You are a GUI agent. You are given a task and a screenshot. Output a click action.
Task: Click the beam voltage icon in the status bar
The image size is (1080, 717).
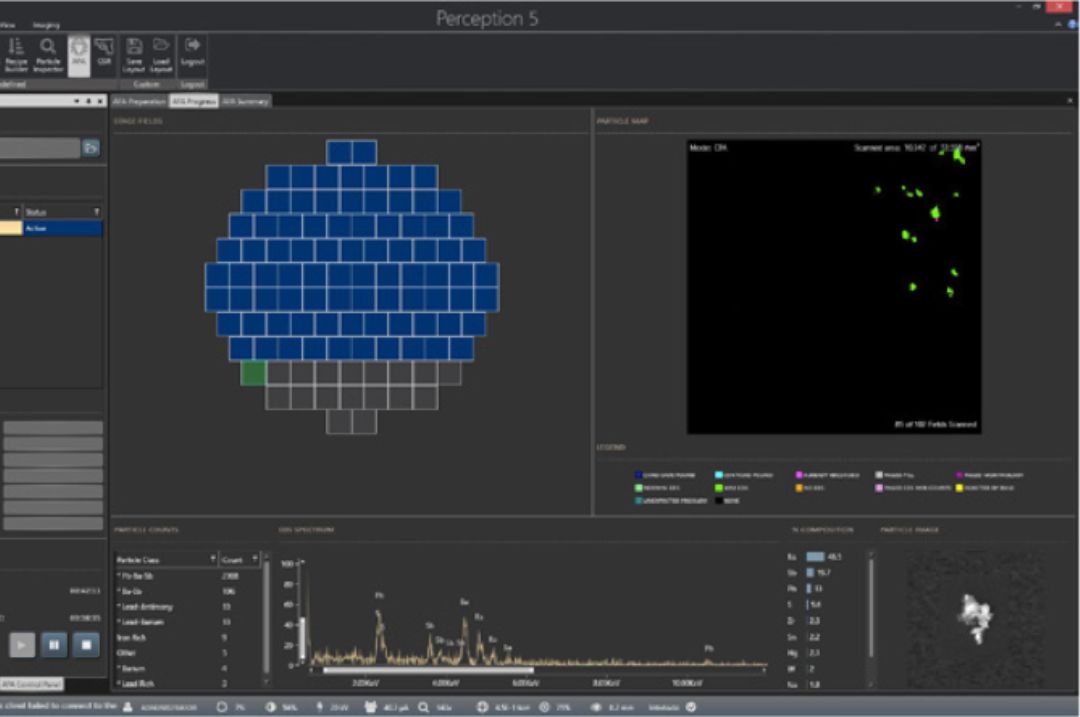point(319,707)
